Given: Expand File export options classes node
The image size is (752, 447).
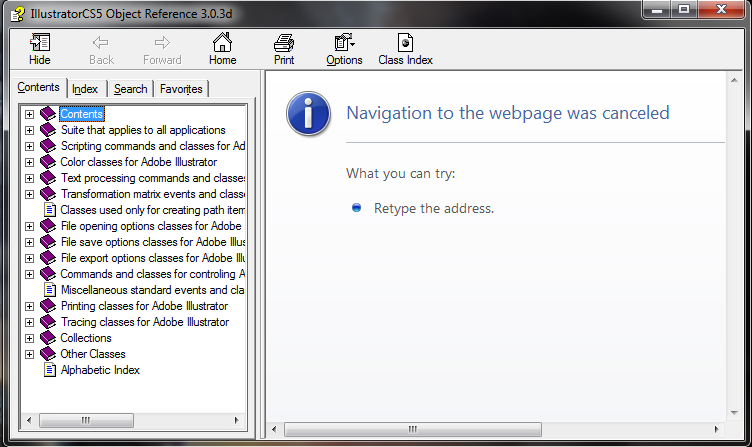Looking at the screenshot, I should [29, 258].
